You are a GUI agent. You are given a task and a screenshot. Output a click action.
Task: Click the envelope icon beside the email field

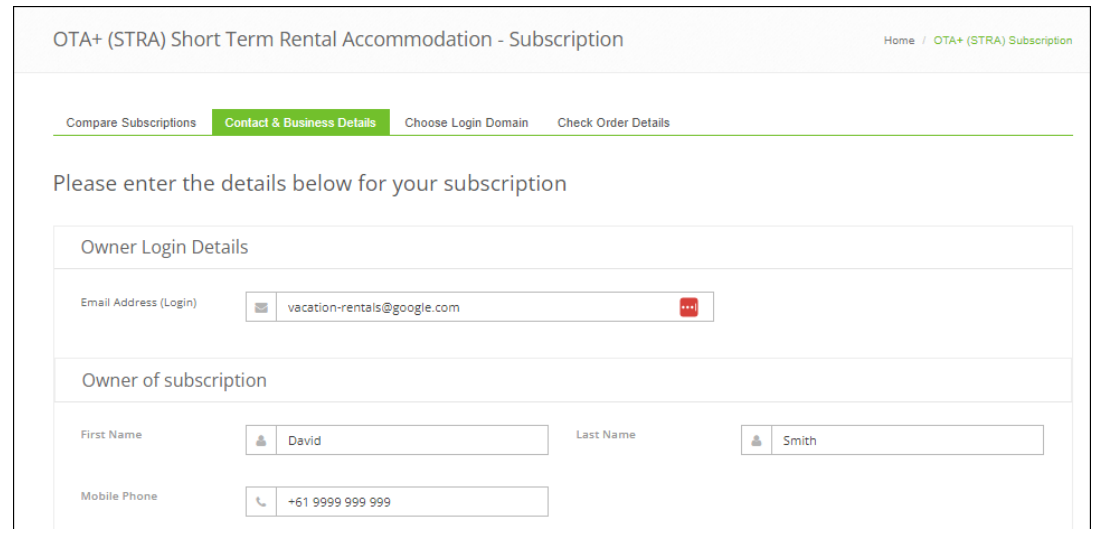coord(261,308)
